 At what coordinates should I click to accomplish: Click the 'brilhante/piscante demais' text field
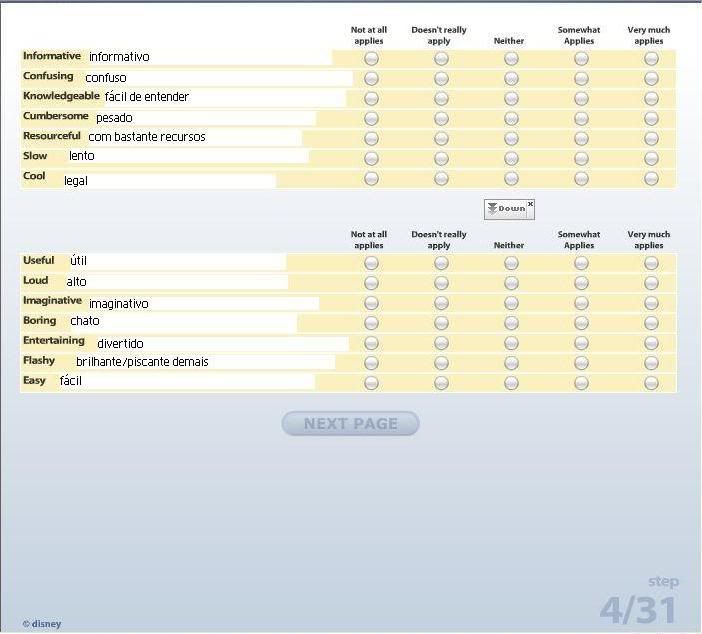(x=203, y=362)
